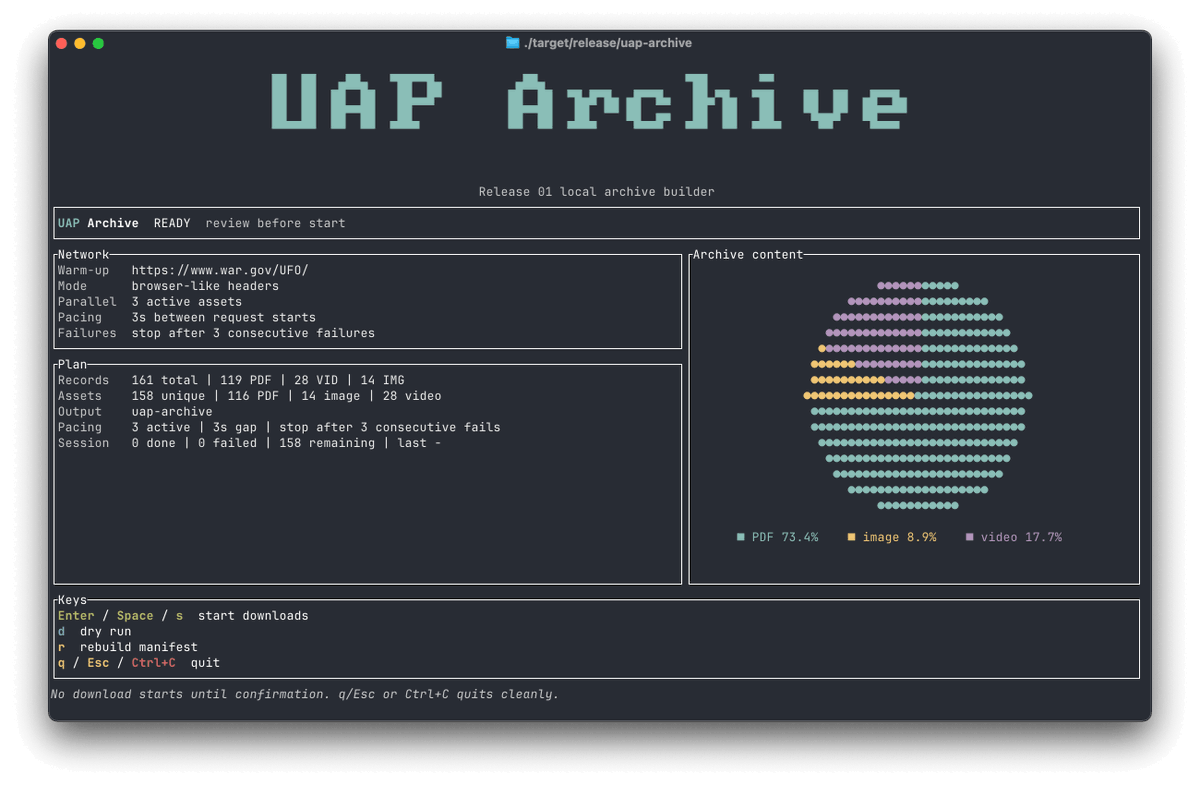Image resolution: width=1200 pixels, height=785 pixels.
Task: Click the 'quit' label in Keys
Action: point(205,663)
